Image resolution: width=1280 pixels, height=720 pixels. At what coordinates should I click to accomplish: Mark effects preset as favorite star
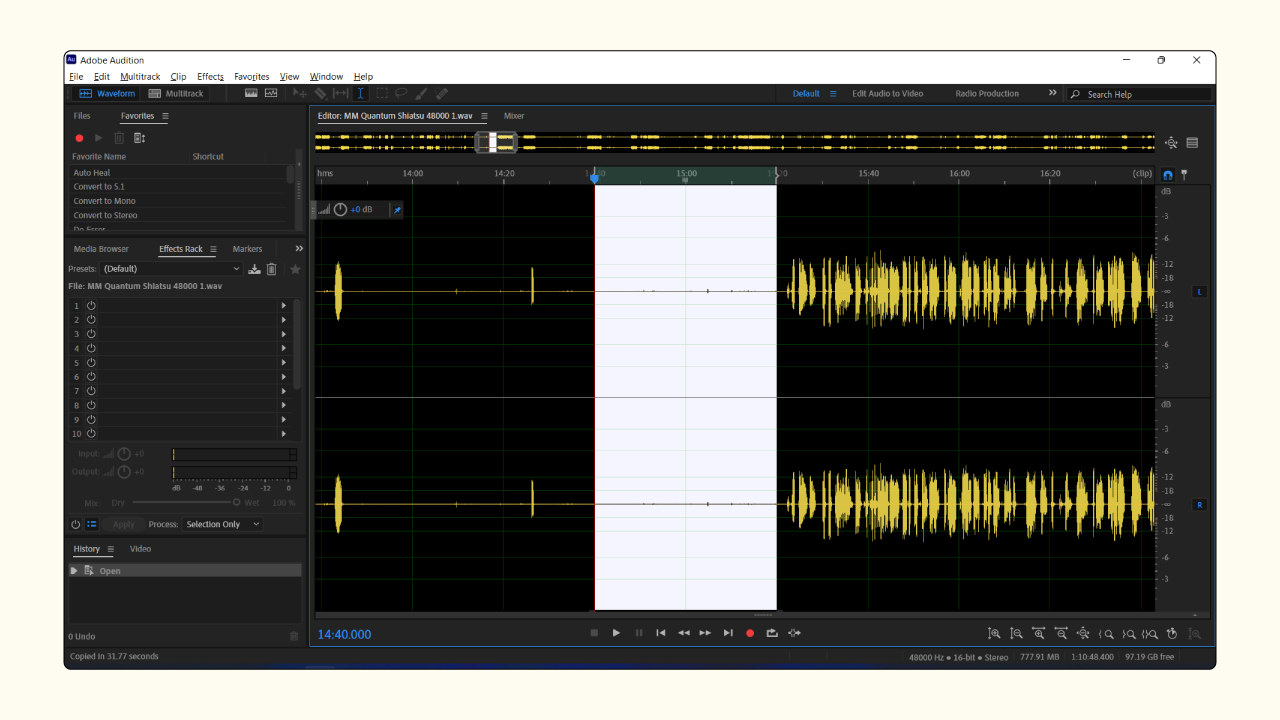click(295, 269)
